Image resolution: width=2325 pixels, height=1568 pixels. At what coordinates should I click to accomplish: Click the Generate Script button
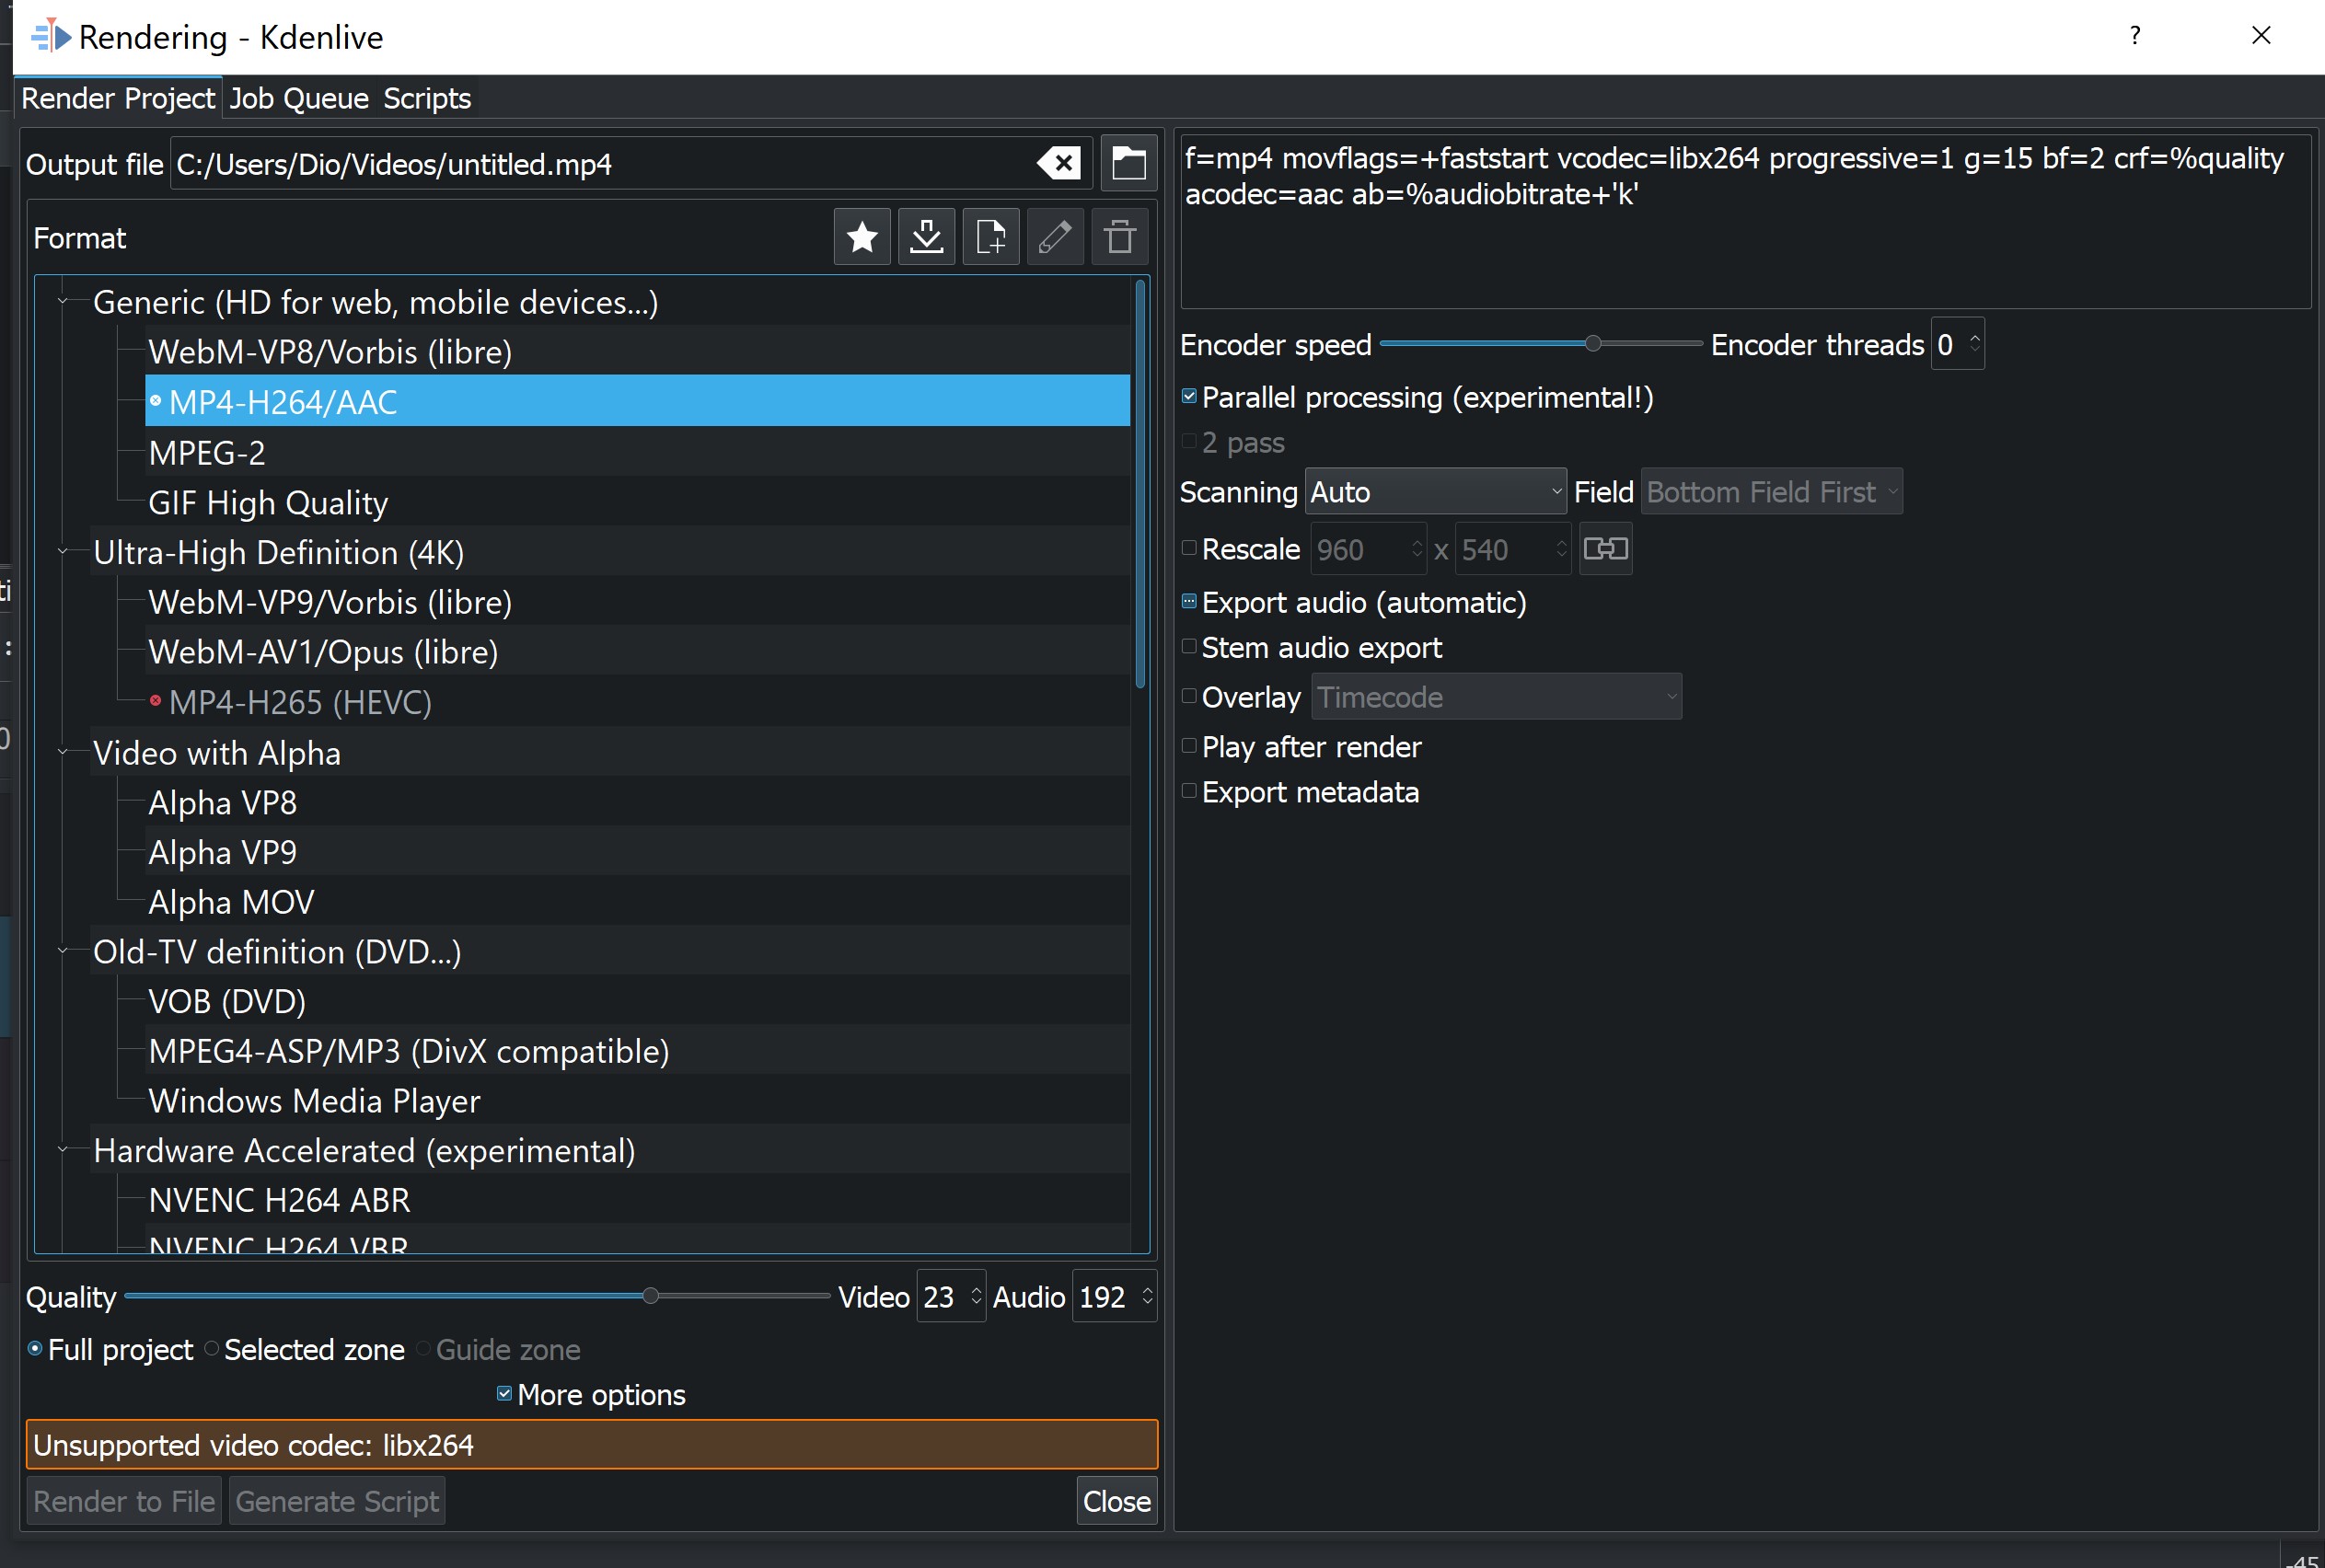coord(337,1501)
